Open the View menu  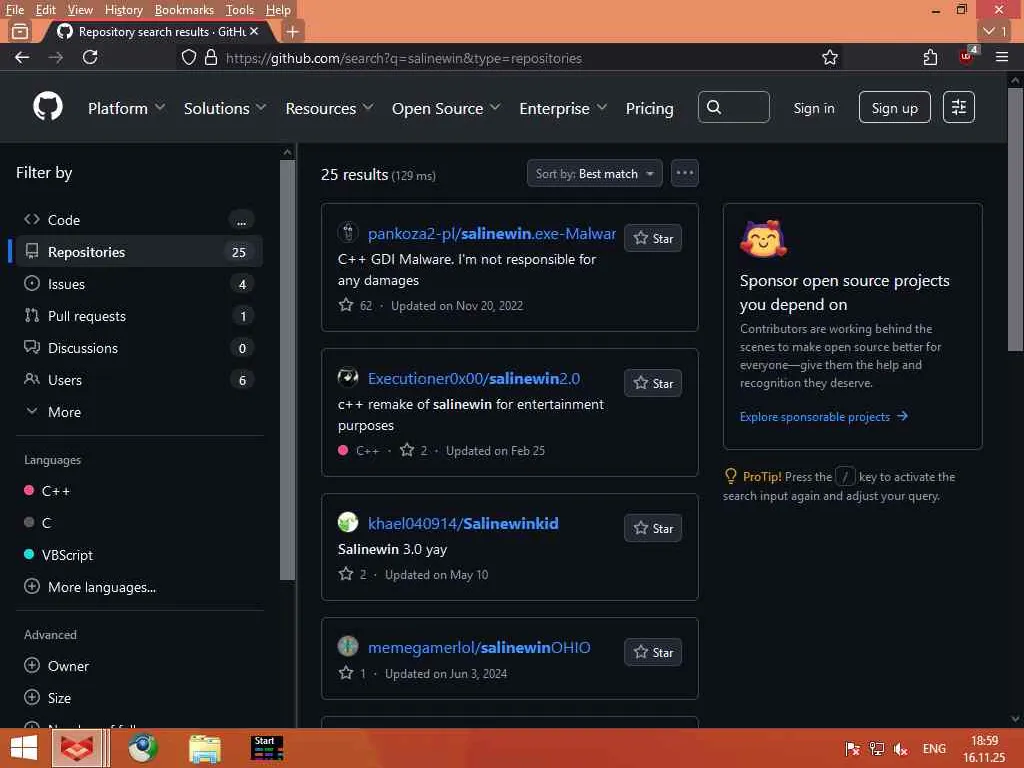point(80,10)
